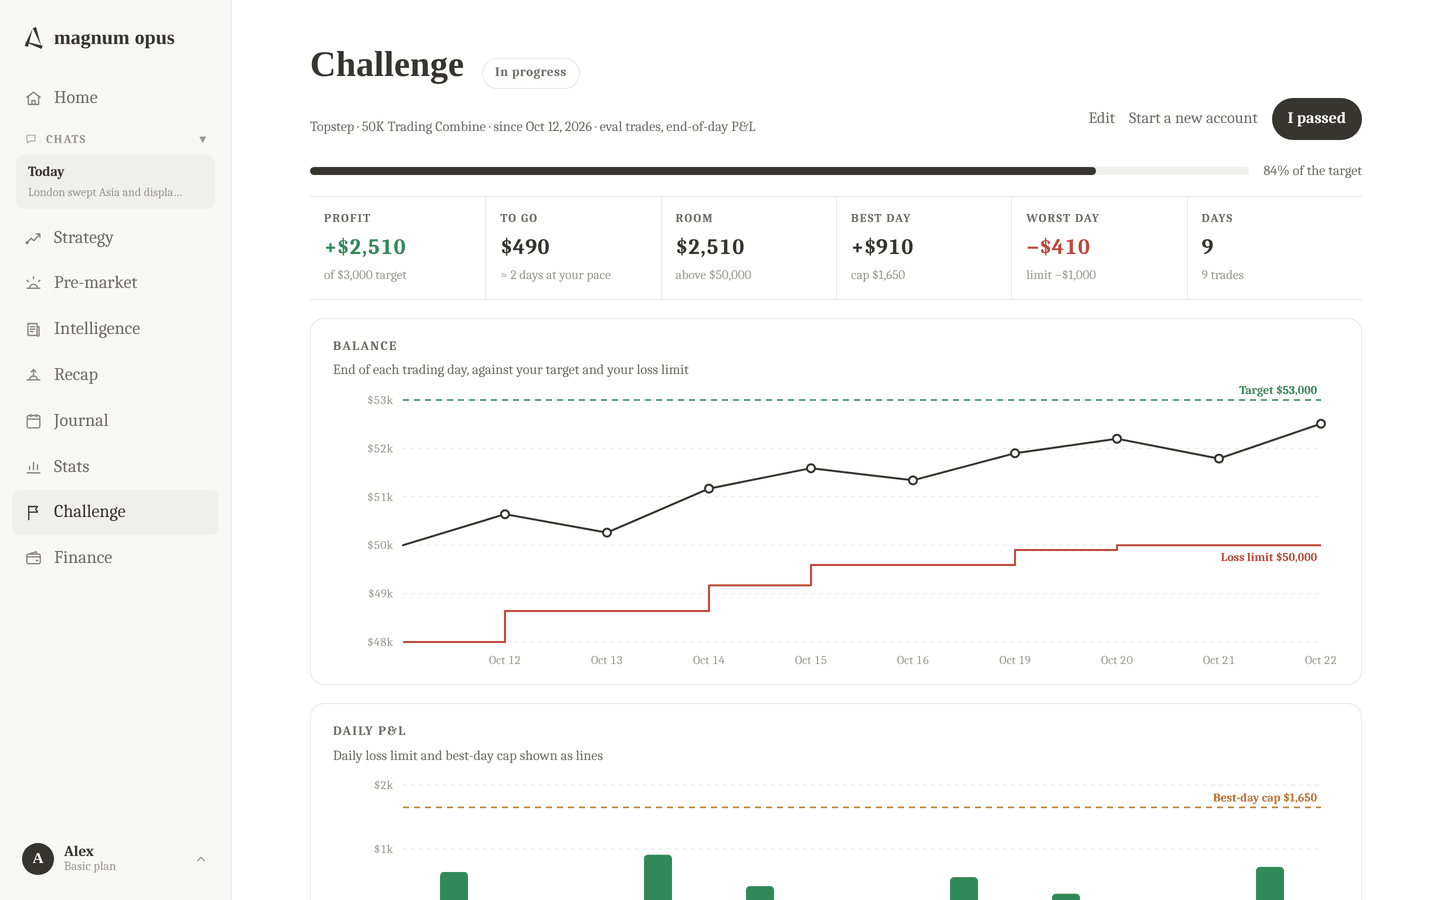
Task: Click the magnum opus logo icon
Action: point(34,38)
